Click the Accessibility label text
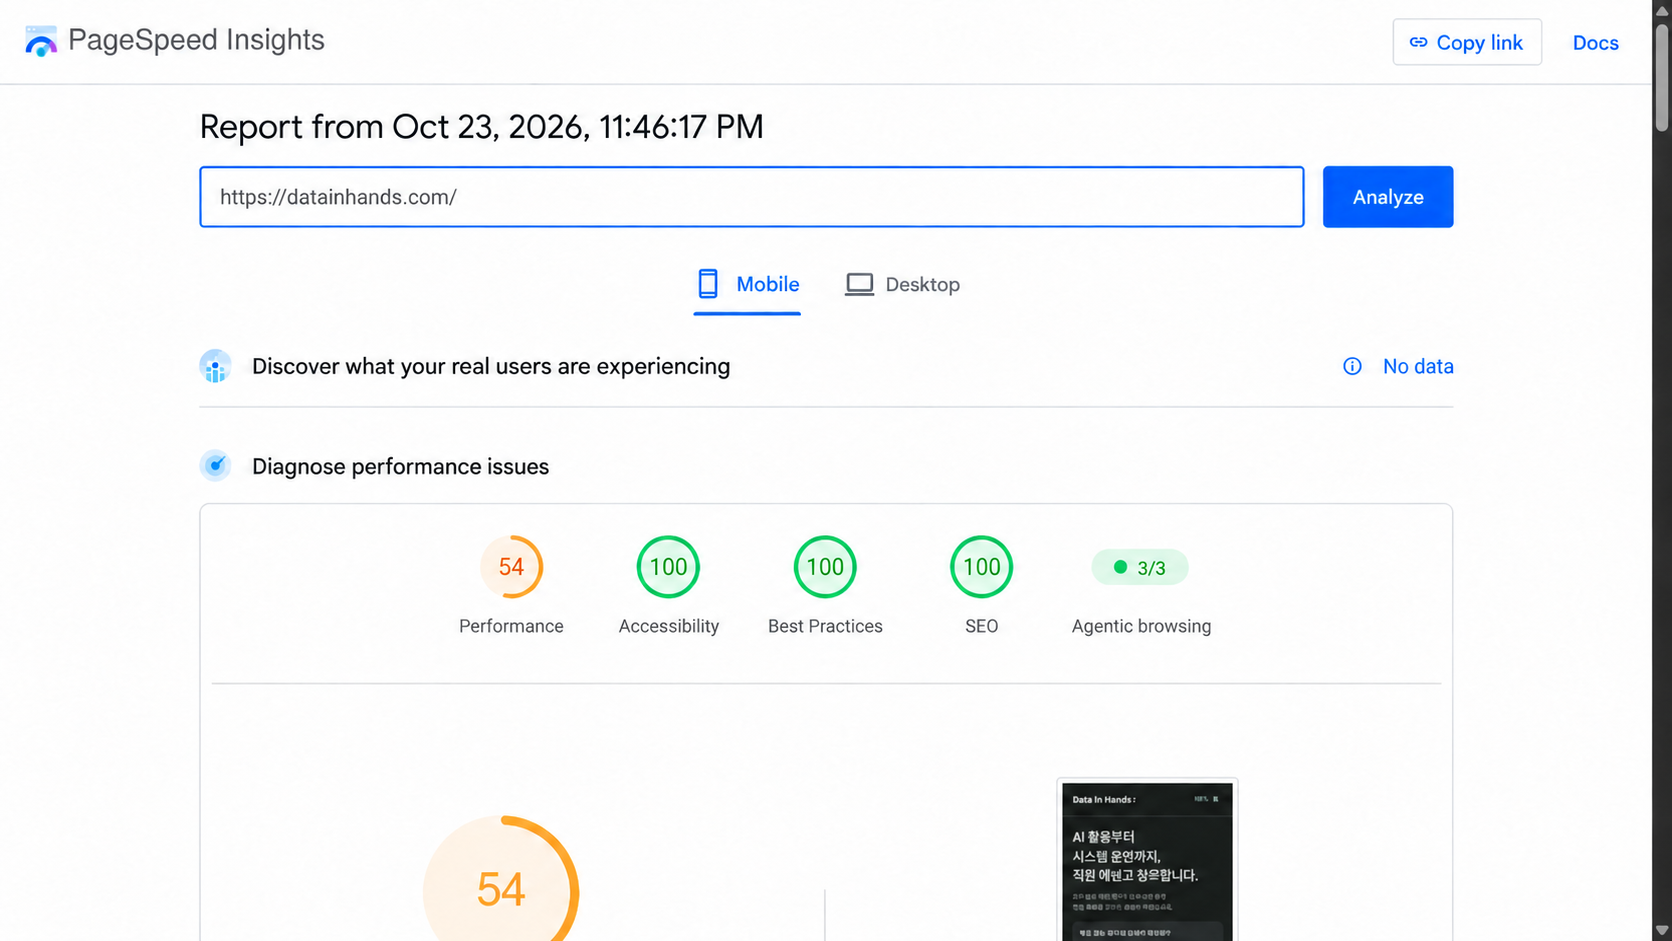 668,626
